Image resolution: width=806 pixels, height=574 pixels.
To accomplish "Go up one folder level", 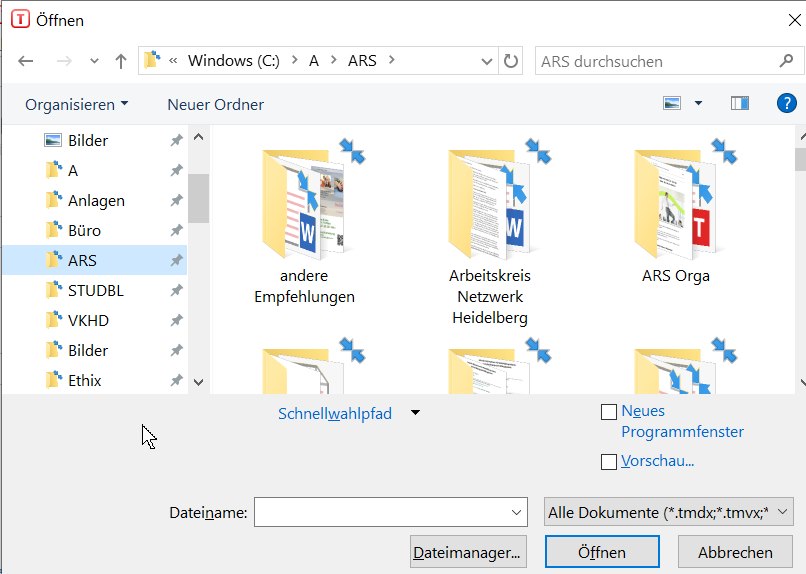I will 121,61.
